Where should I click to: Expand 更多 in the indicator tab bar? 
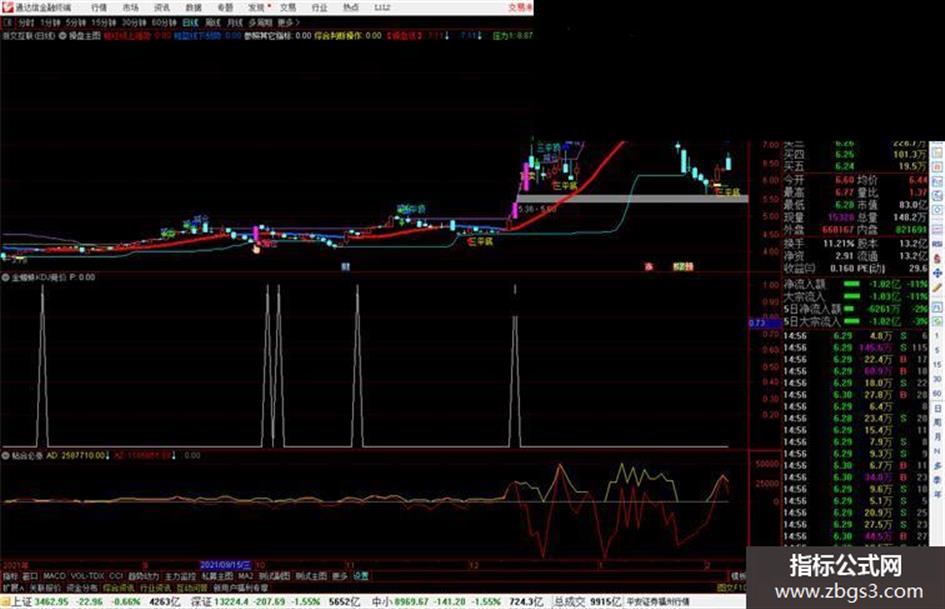[340, 576]
